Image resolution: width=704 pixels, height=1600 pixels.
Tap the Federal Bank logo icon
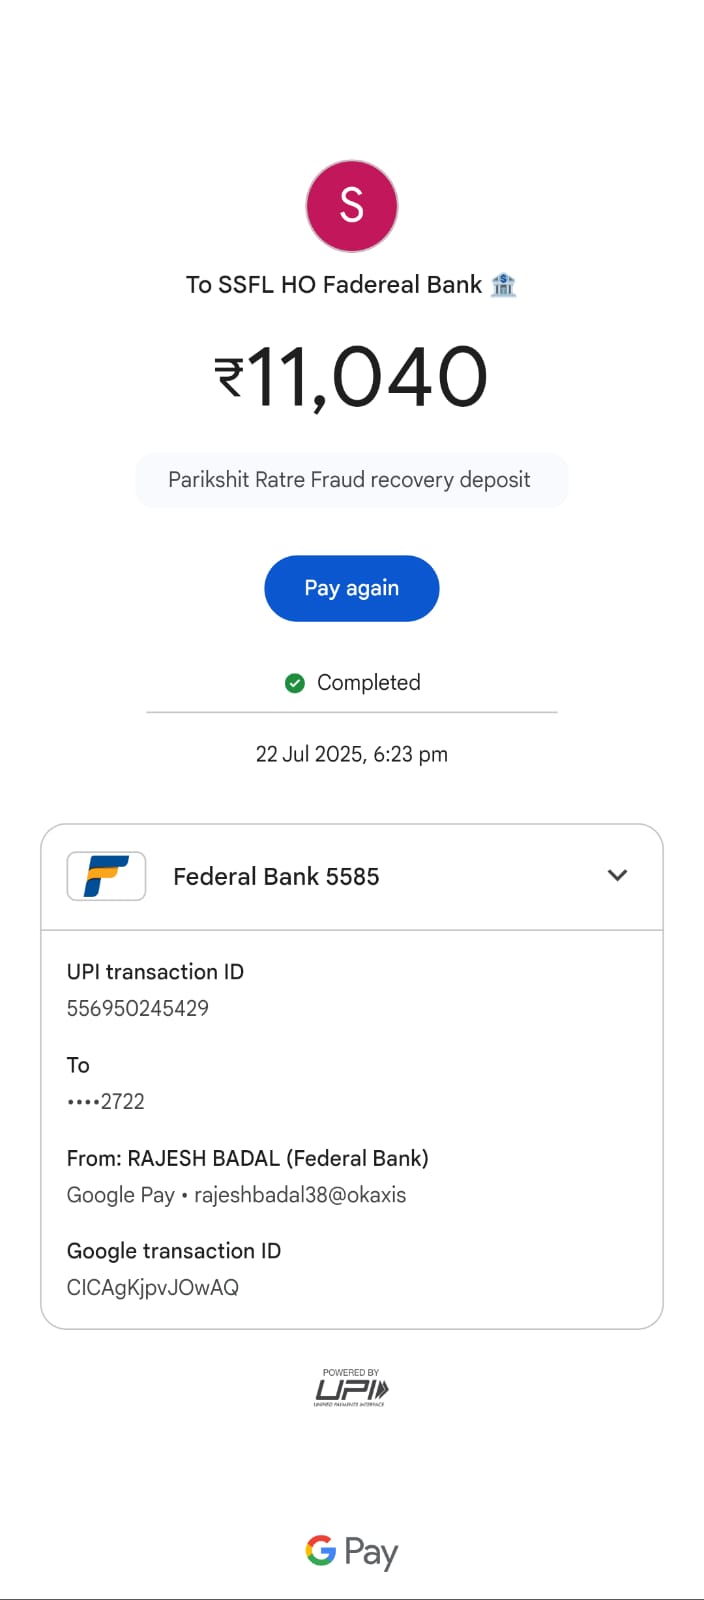coord(106,876)
